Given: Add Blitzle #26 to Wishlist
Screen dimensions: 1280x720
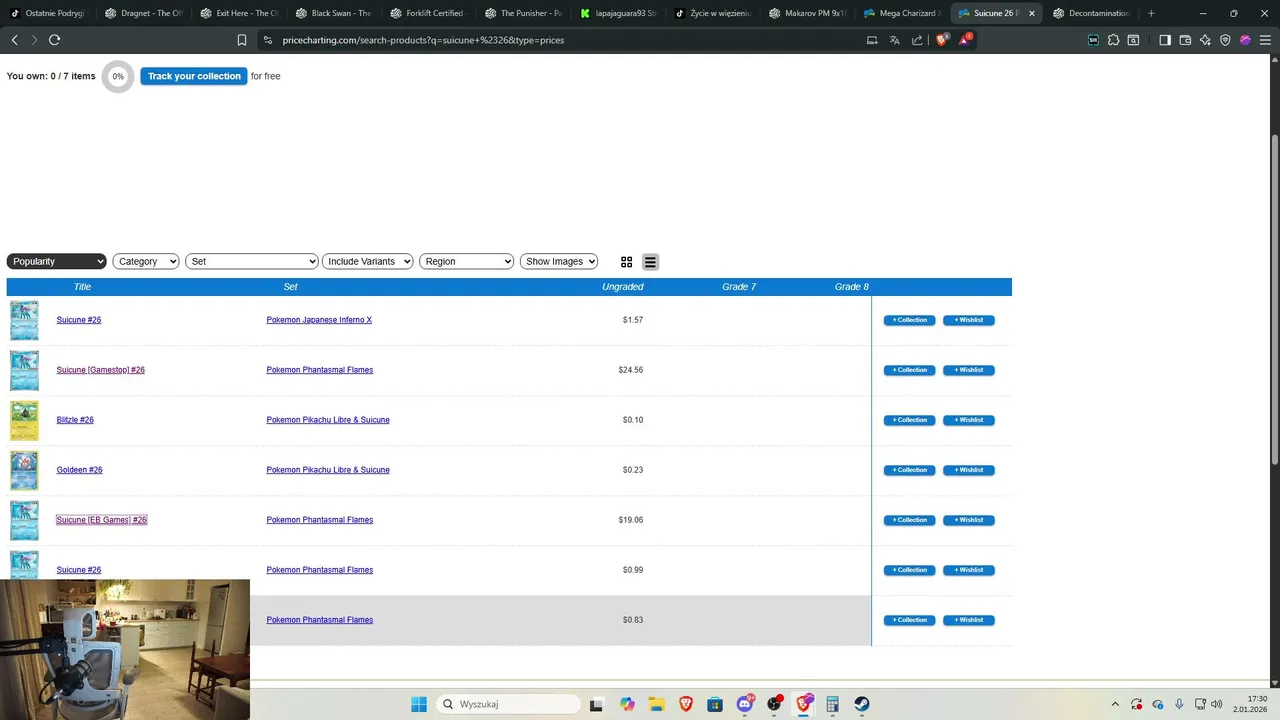Looking at the screenshot, I should point(968,420).
